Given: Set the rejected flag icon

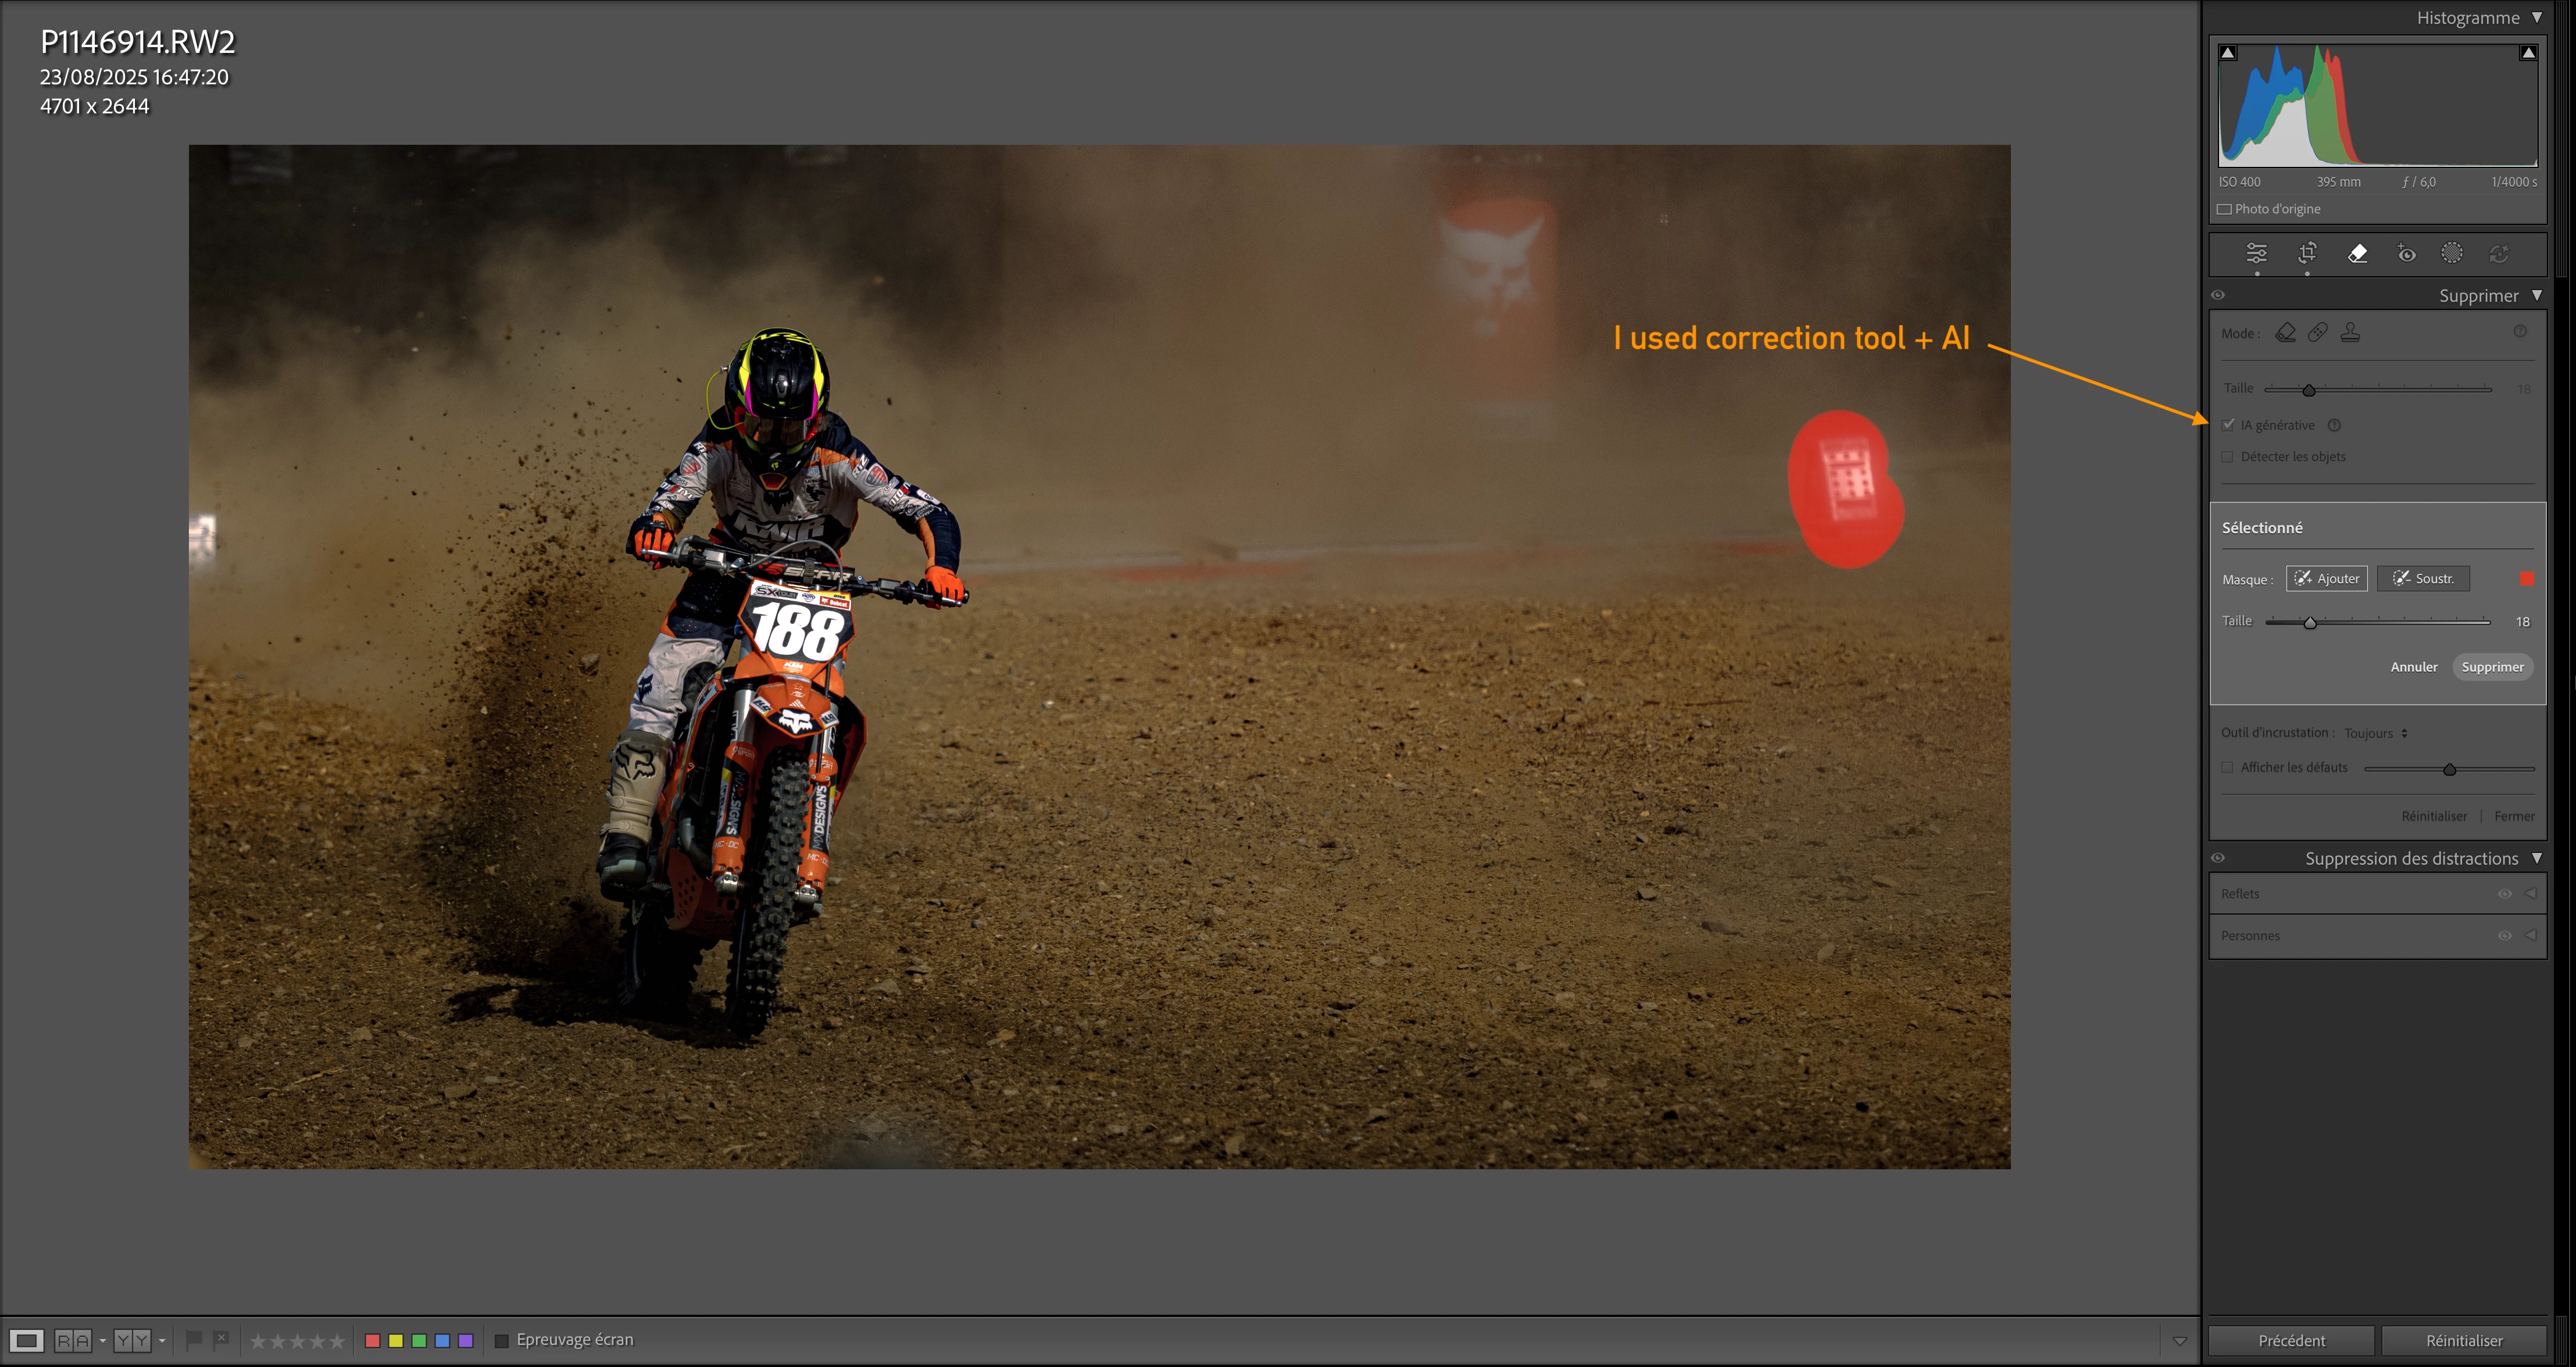Looking at the screenshot, I should coord(221,1339).
